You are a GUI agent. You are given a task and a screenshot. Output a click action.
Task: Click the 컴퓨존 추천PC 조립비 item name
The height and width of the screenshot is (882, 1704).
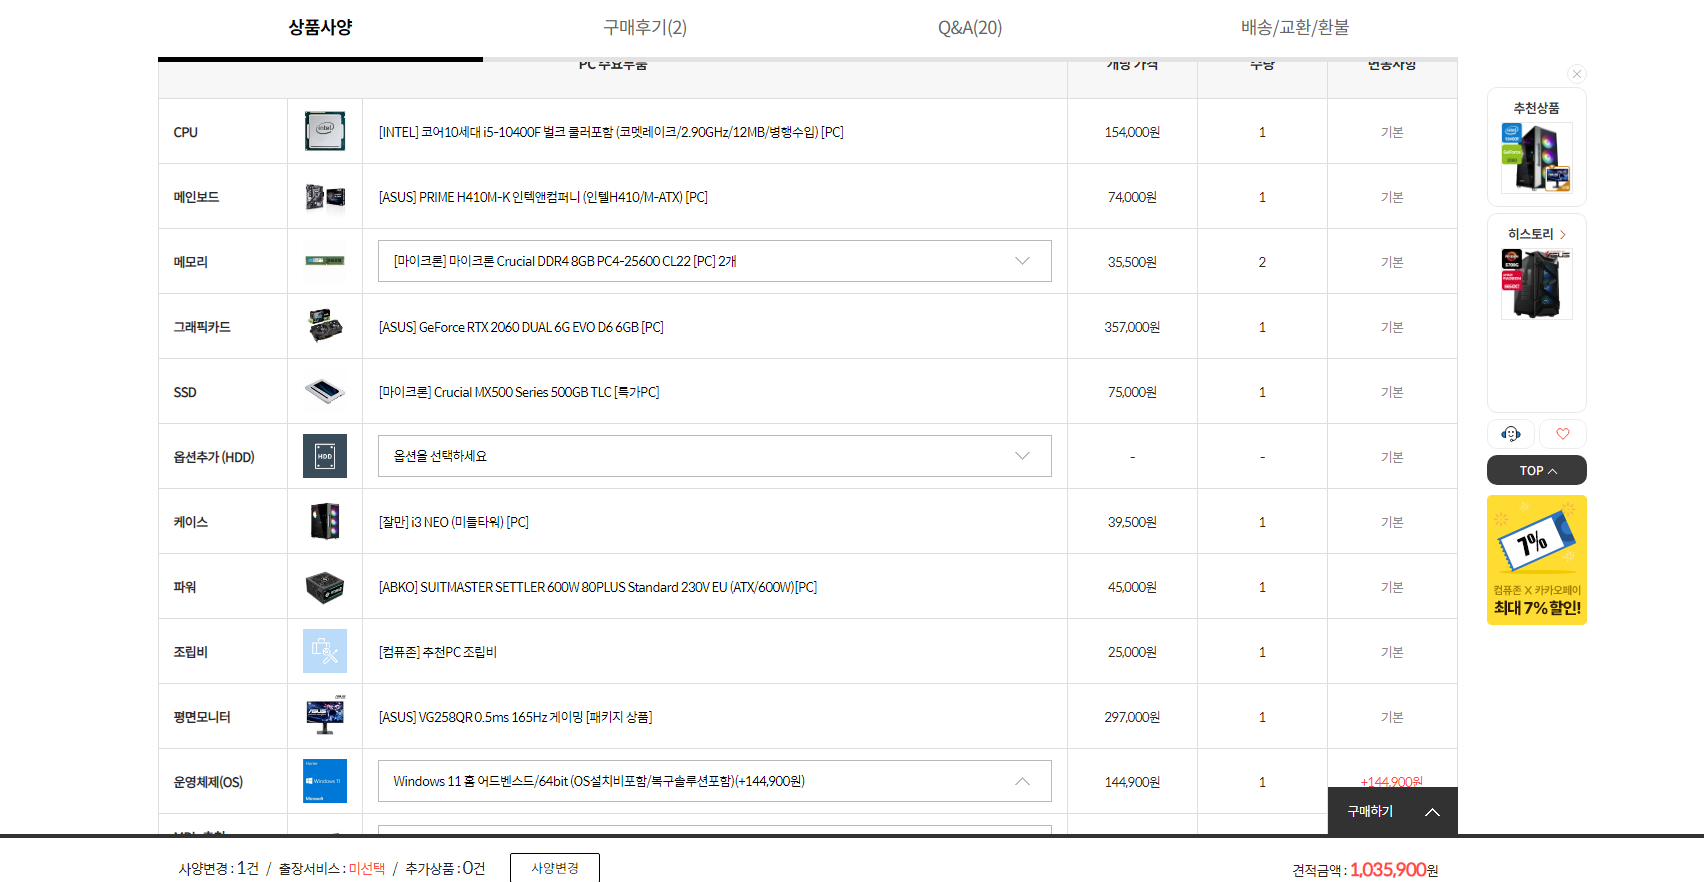pyautogui.click(x=438, y=652)
